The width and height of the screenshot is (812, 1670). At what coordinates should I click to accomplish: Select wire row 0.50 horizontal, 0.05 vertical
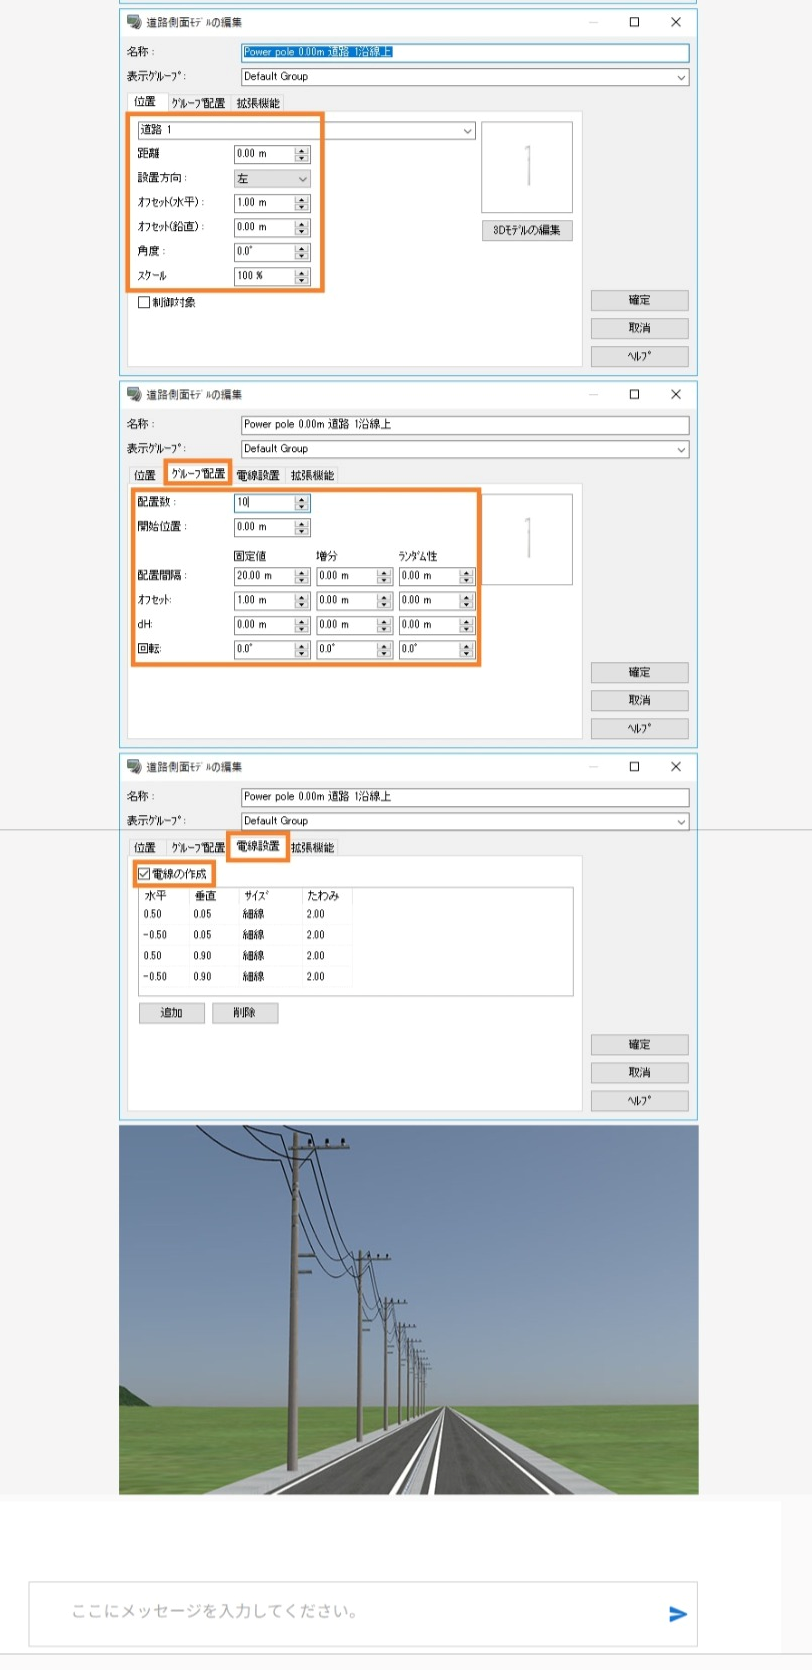click(247, 914)
